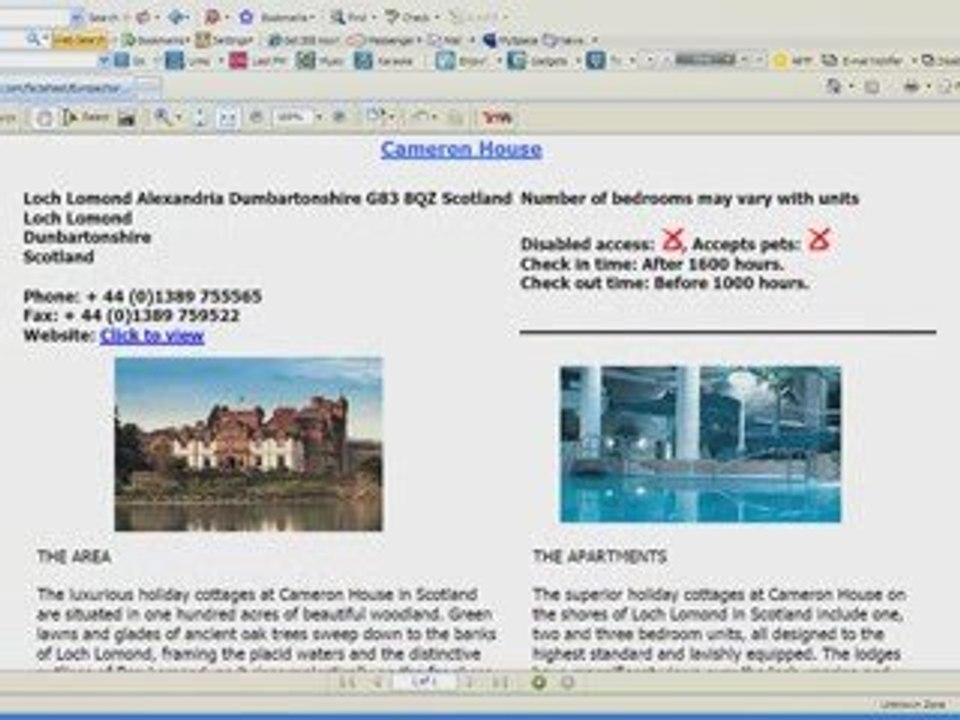The width and height of the screenshot is (960, 720).
Task: Click the News toolbar button
Action: point(564,40)
